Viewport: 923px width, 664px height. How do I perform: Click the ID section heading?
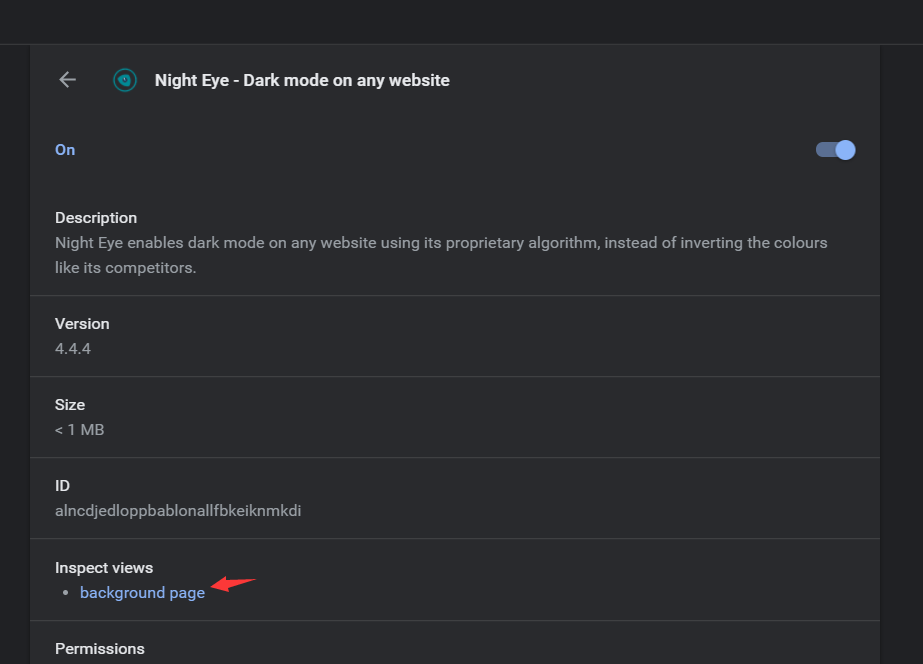(x=63, y=486)
